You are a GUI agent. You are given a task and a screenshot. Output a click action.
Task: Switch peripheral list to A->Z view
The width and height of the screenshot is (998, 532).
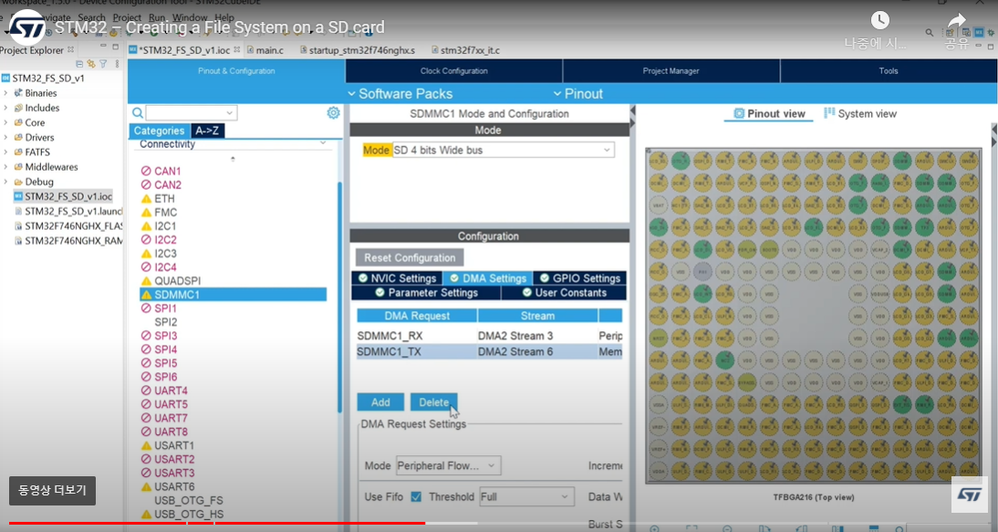coord(207,130)
